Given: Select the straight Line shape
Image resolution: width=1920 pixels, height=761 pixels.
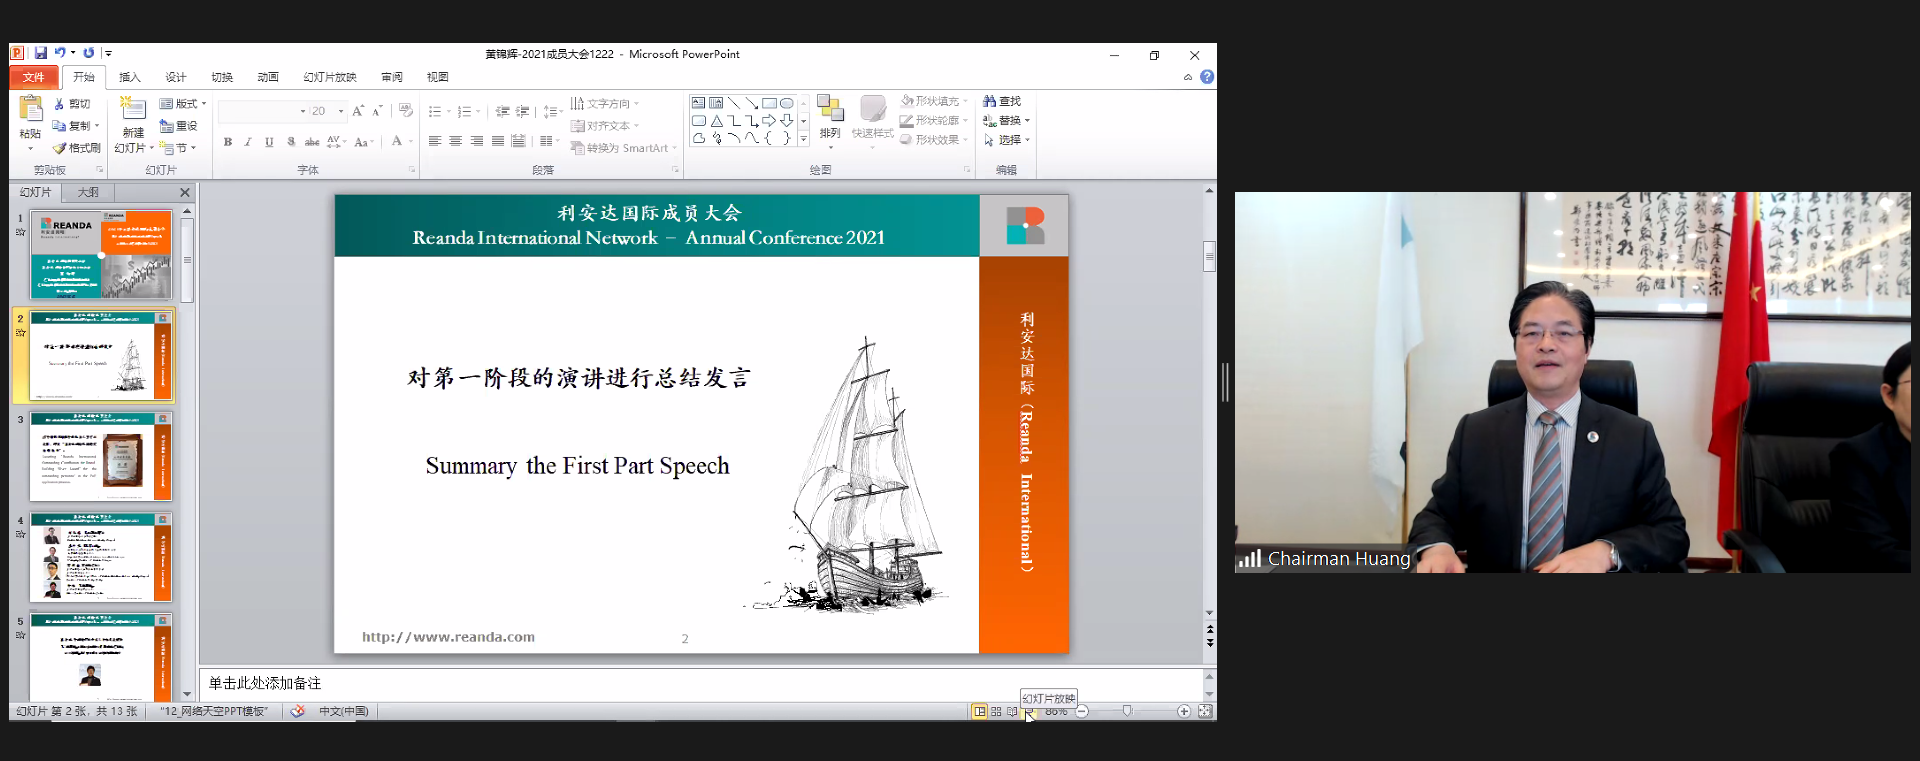Looking at the screenshot, I should point(734,103).
